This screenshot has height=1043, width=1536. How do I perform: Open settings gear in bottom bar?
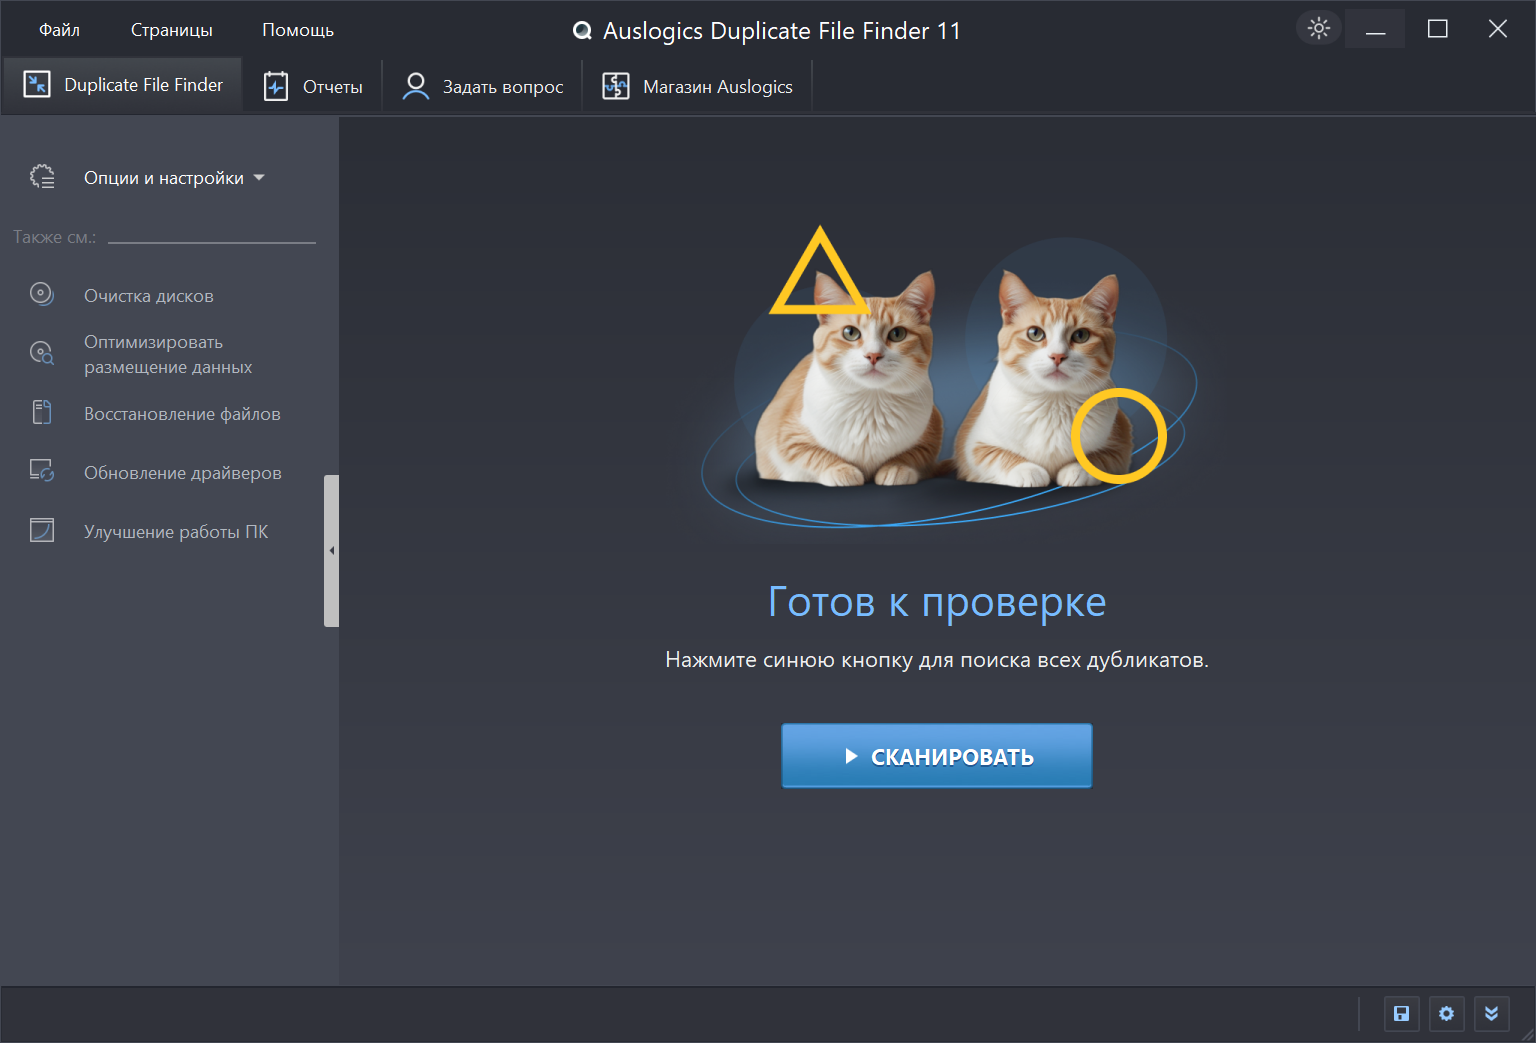tap(1446, 1014)
